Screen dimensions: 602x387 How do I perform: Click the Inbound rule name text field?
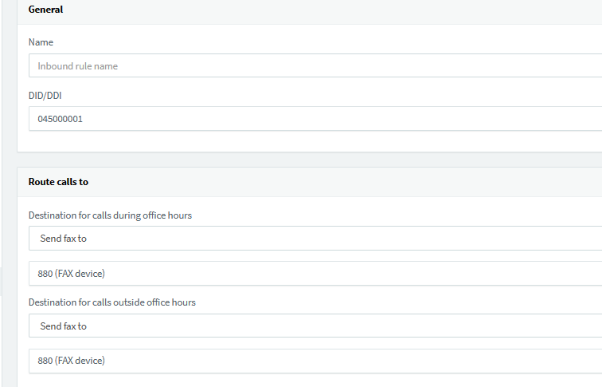[315, 66]
